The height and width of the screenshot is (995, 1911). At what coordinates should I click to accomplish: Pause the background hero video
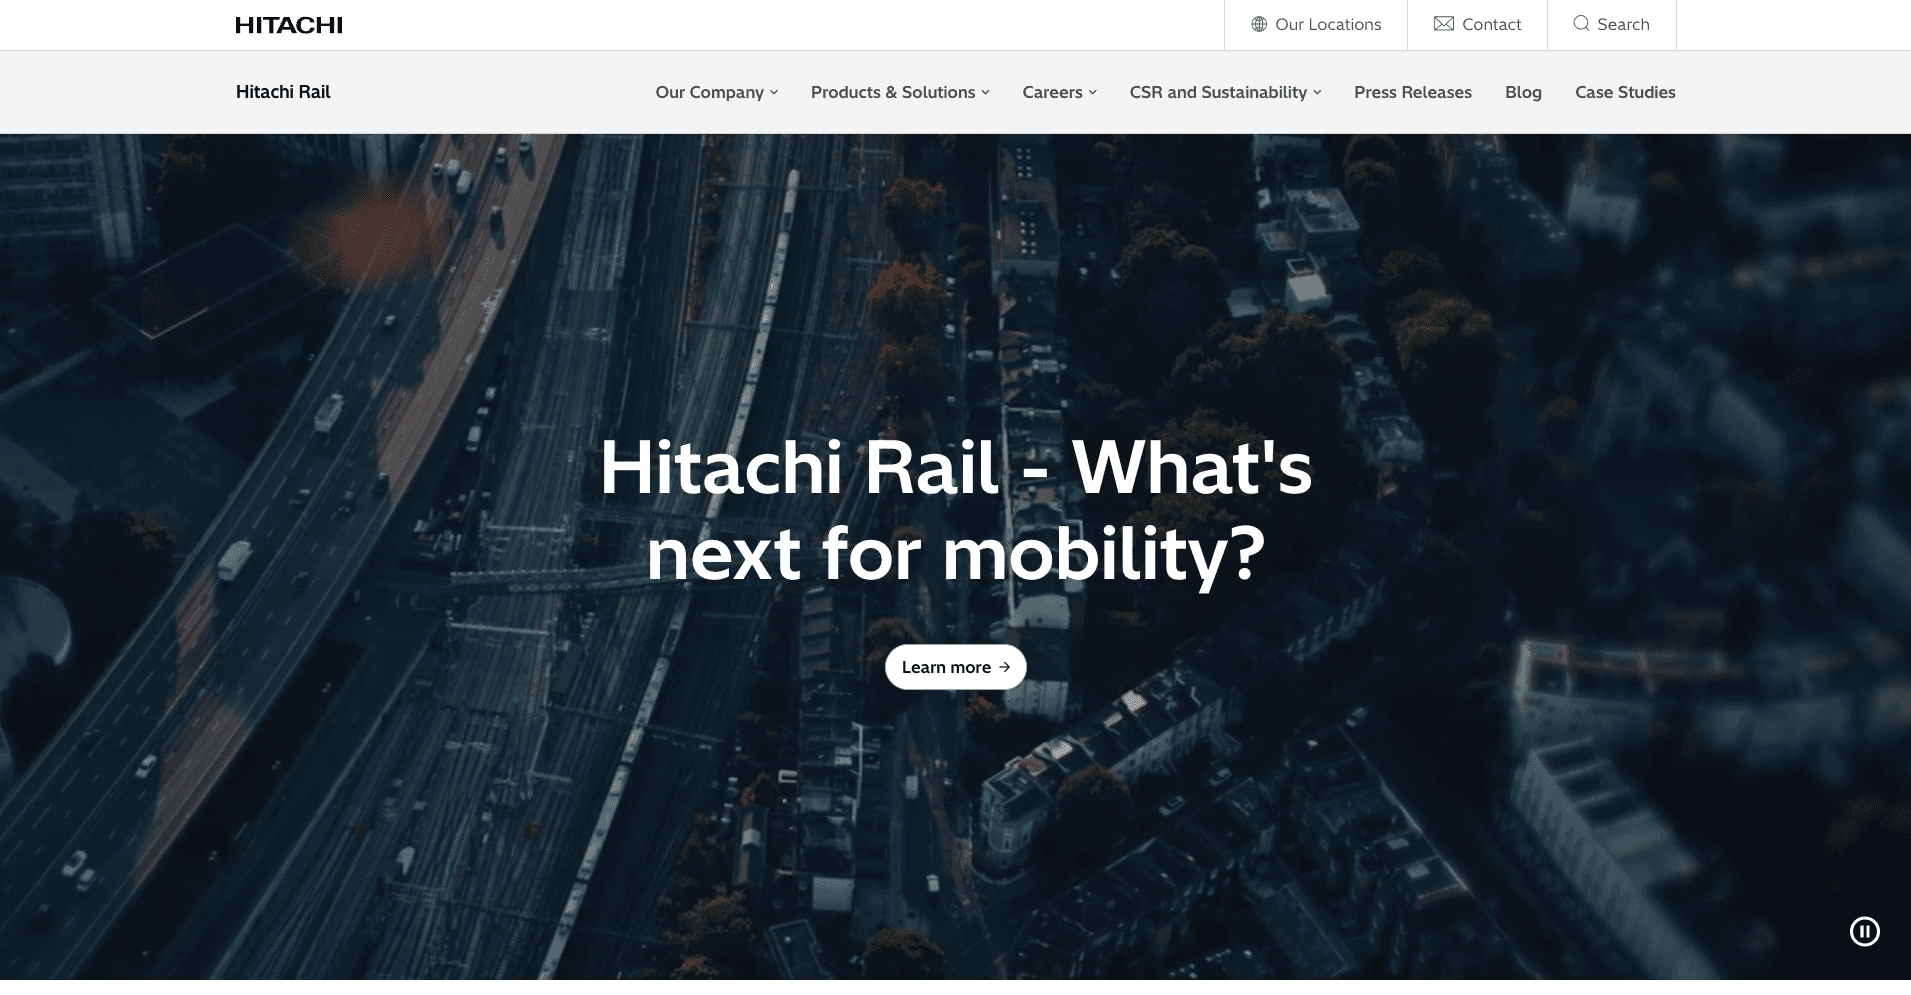coord(1864,932)
